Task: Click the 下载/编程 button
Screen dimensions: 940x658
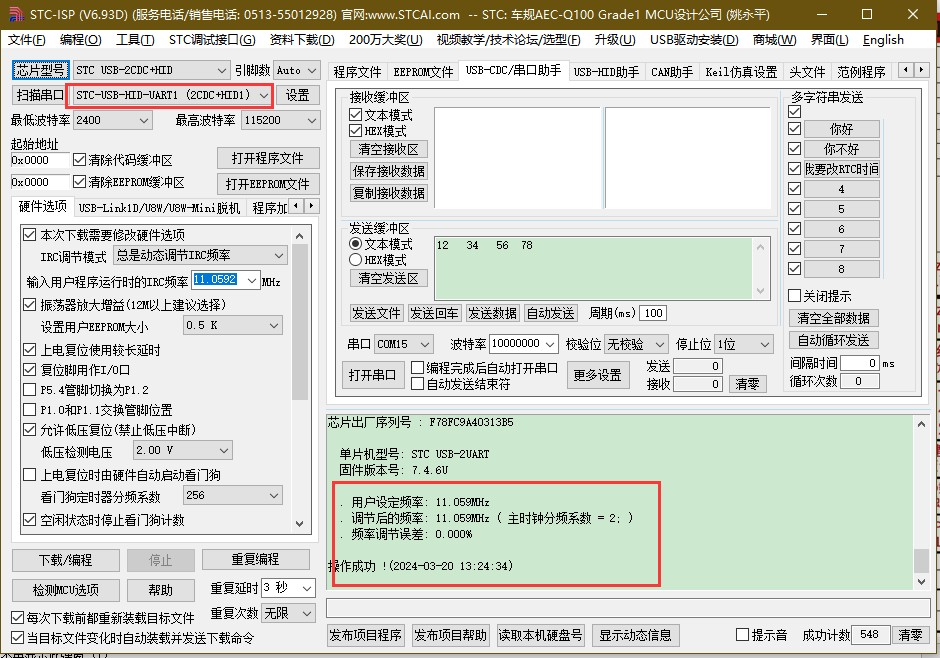Action: tap(65, 560)
